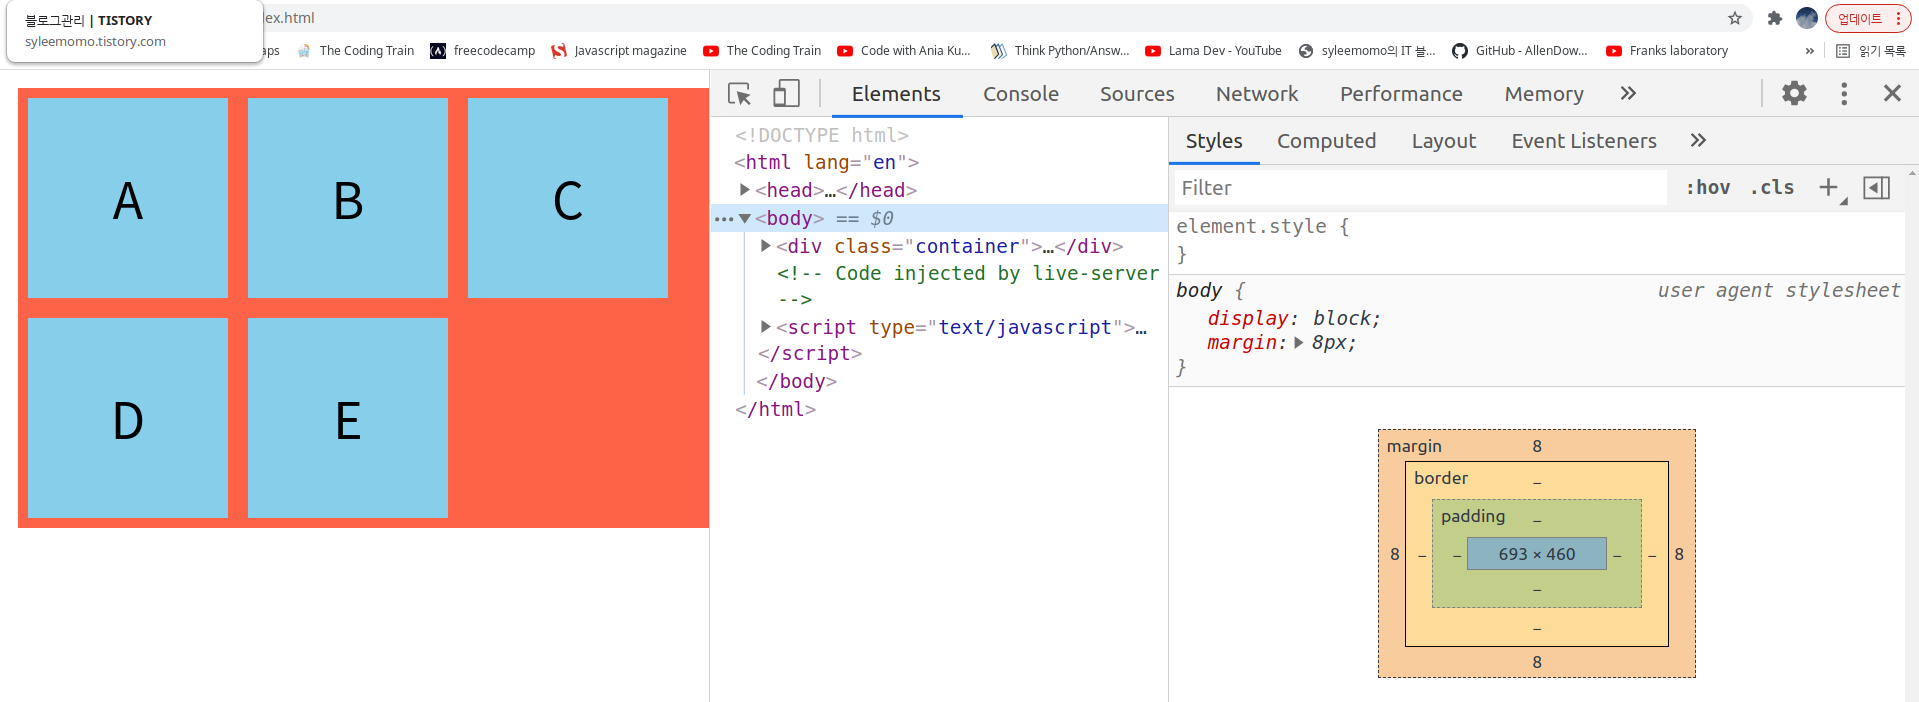Click the live-server injected comment line
The width and height of the screenshot is (1919, 702).
[968, 285]
